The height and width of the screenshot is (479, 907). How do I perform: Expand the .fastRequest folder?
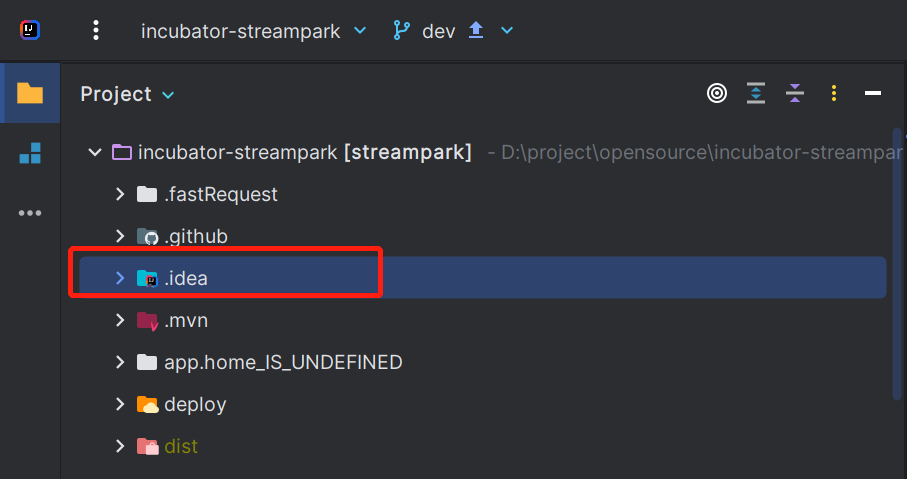pyautogui.click(x=120, y=194)
